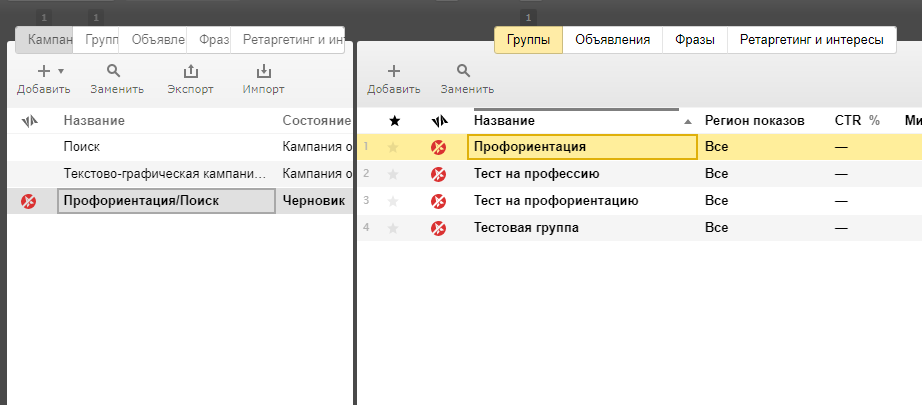Viewport: 922px width, 405px height.
Task: Click the status icon column header in campaigns table
Action: [x=29, y=121]
